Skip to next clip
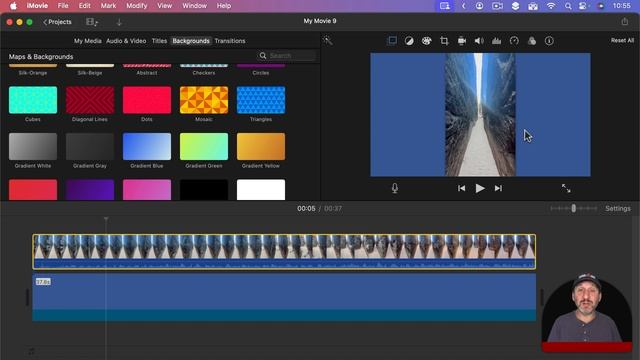Screen dimensions: 640x360 tap(498, 188)
